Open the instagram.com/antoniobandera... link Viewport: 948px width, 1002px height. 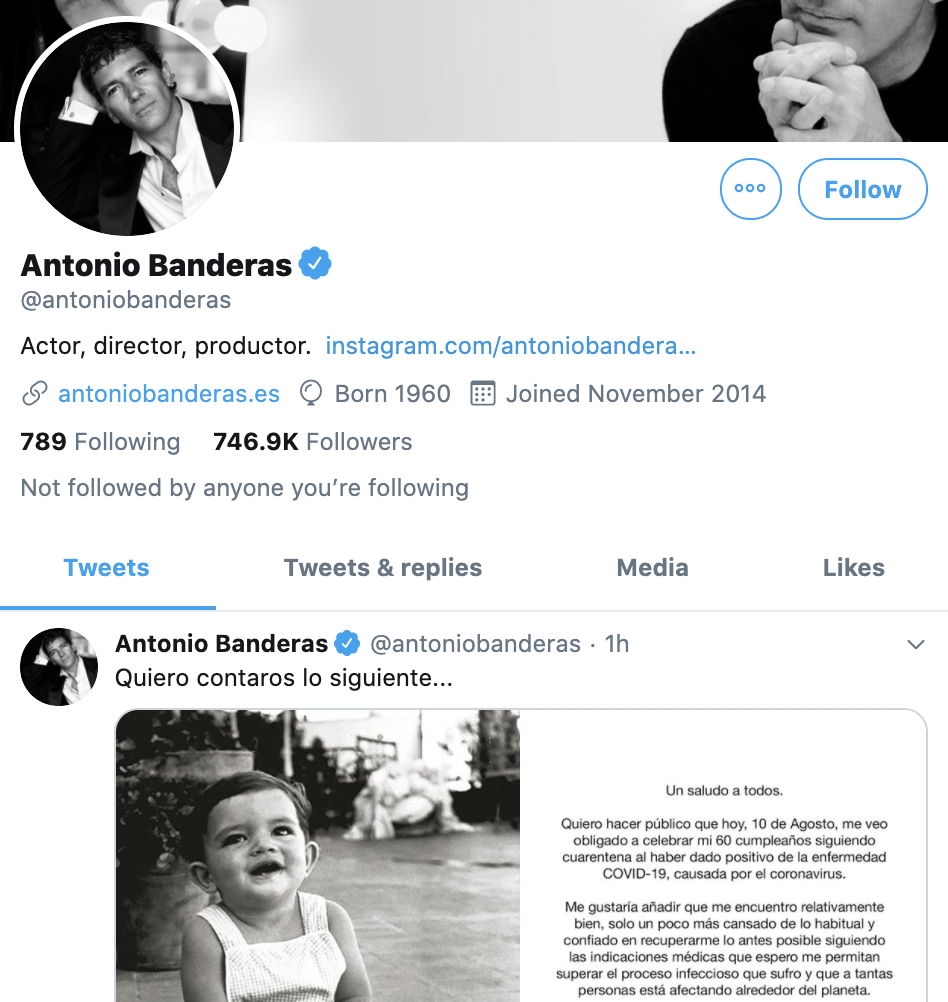(511, 346)
